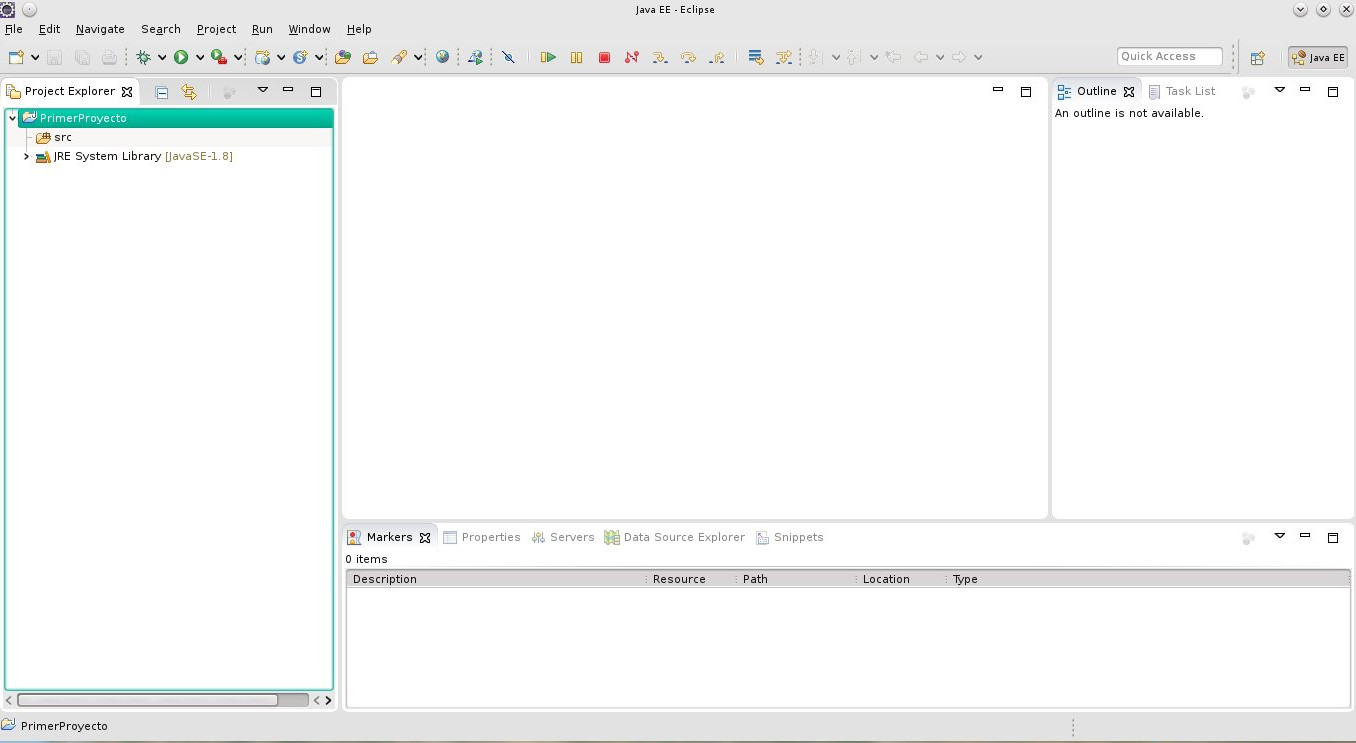Expand the JRE System Library node

[x=26, y=156]
